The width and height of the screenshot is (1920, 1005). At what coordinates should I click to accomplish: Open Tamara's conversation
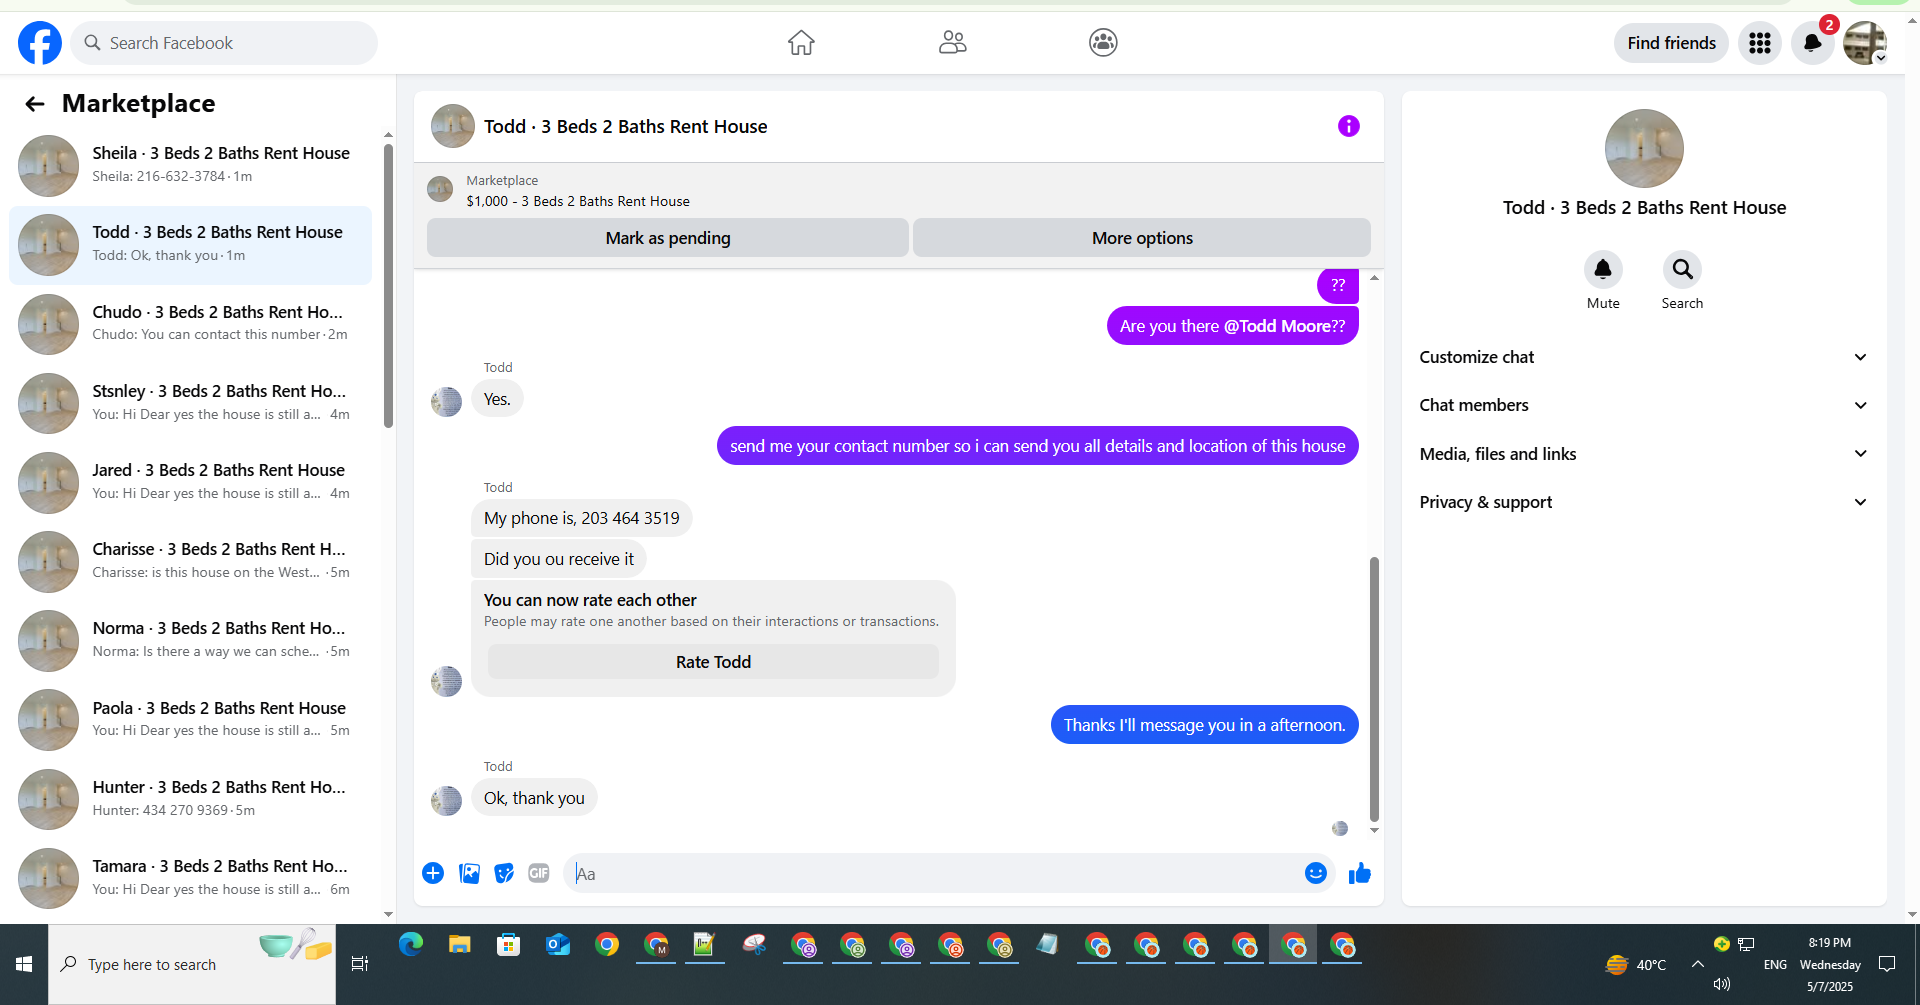pyautogui.click(x=190, y=878)
